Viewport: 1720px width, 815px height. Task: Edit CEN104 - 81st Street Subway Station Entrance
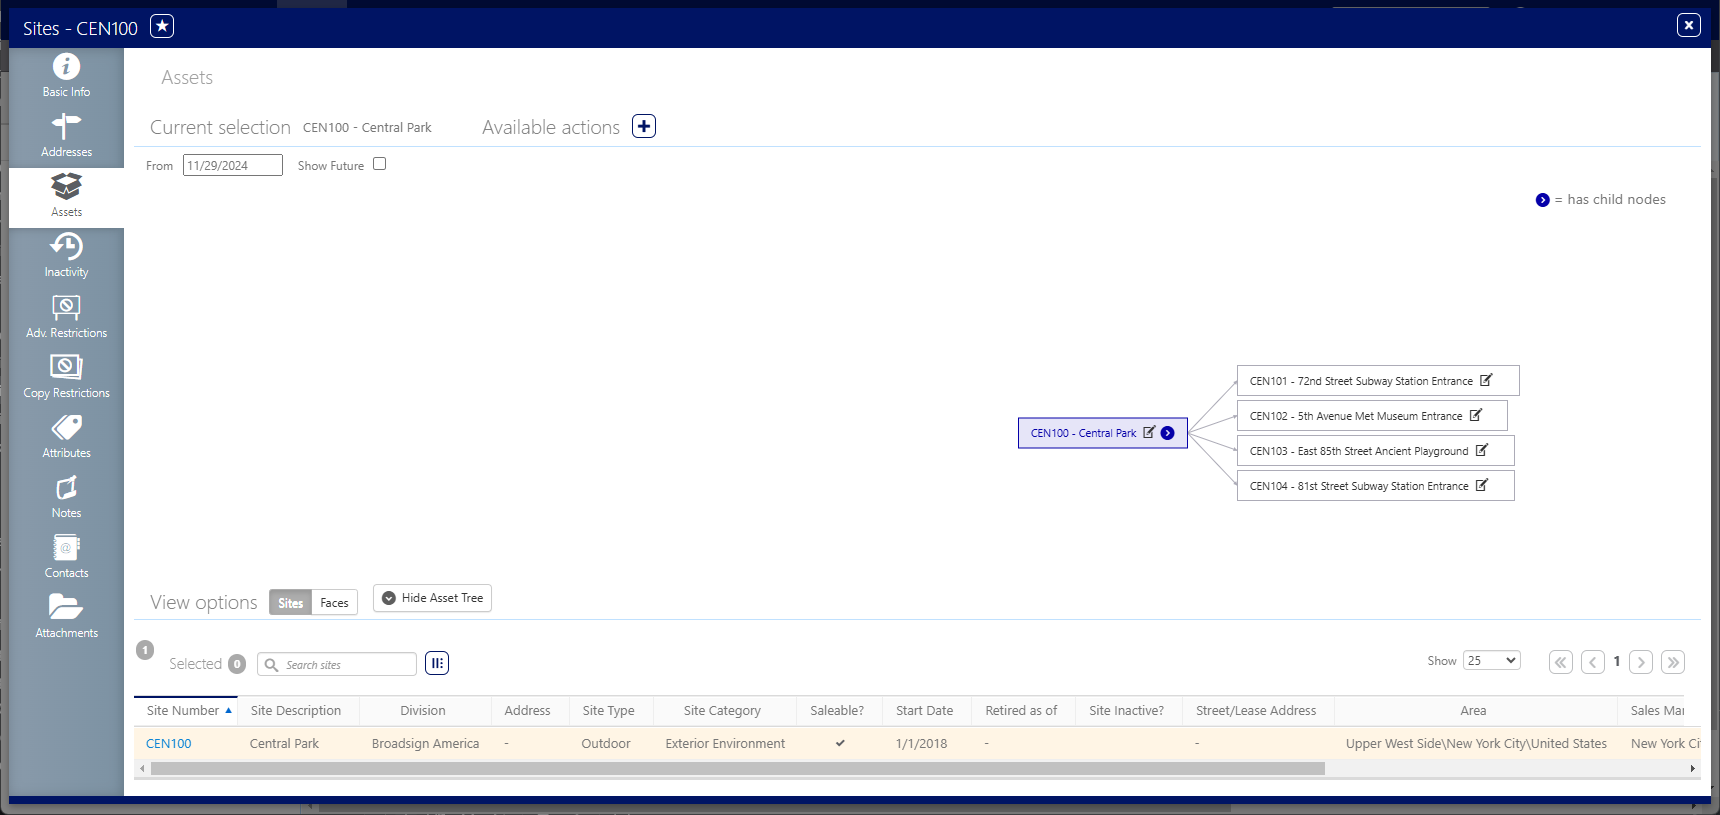point(1482,485)
